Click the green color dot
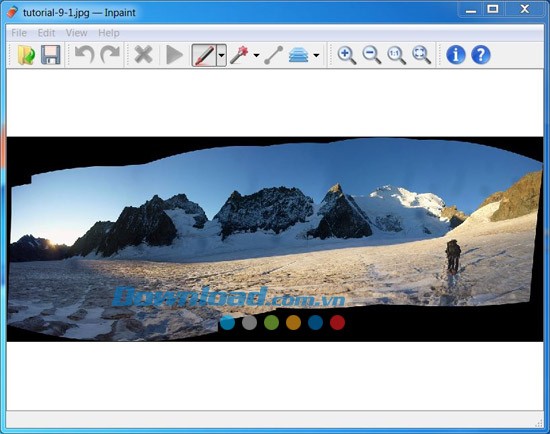 (x=271, y=322)
